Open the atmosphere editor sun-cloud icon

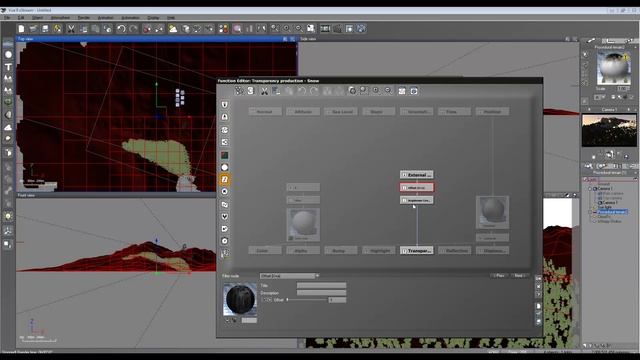pos(173,29)
